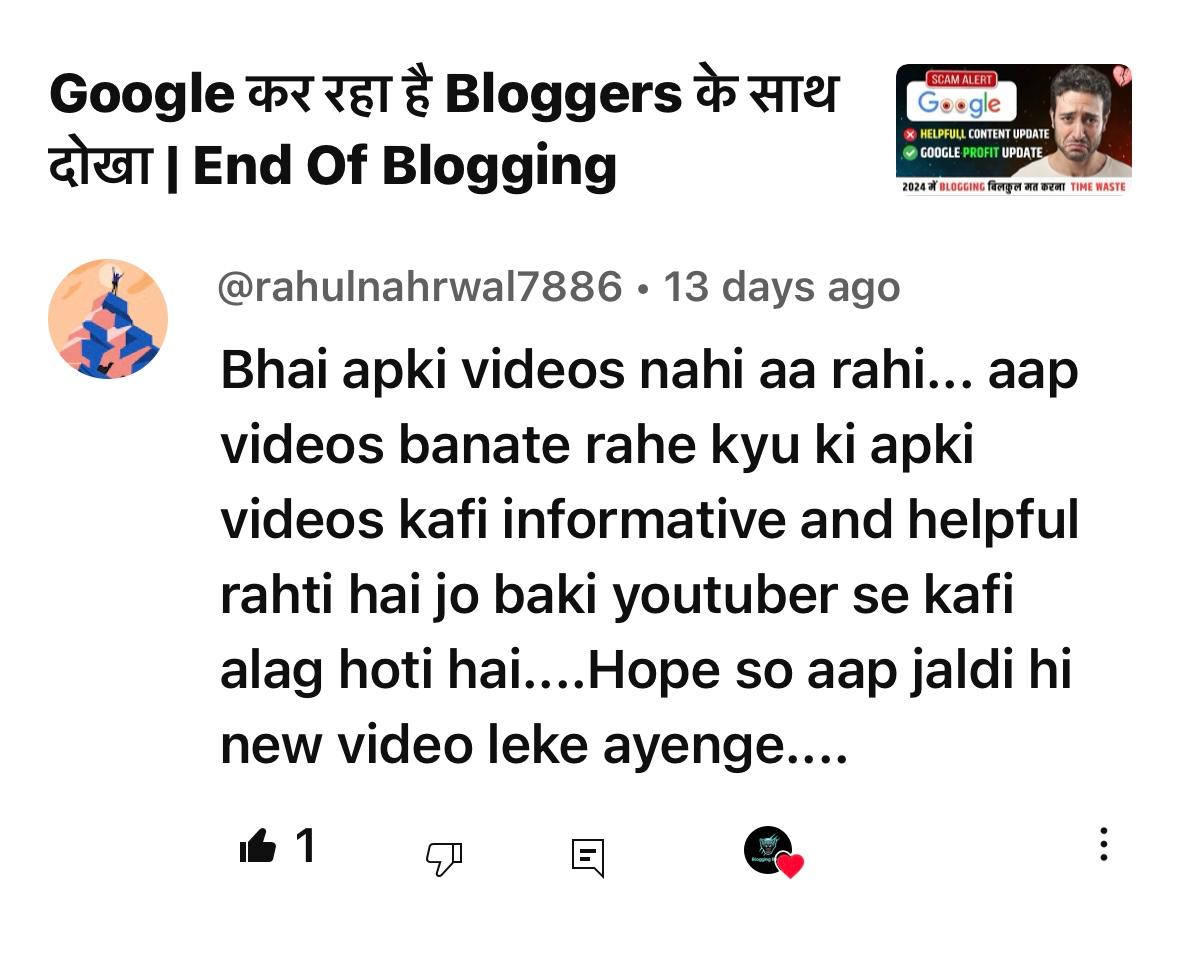
Task: Open the three-dot more options menu
Action: (x=1103, y=844)
